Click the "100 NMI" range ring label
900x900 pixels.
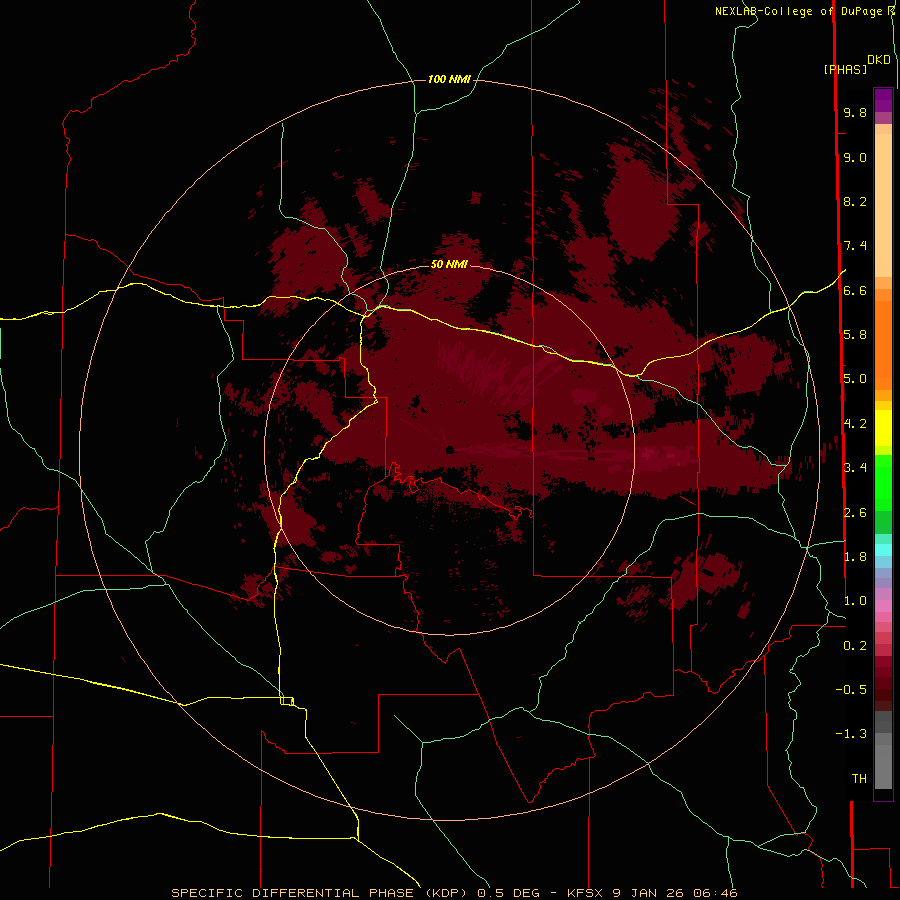[449, 79]
